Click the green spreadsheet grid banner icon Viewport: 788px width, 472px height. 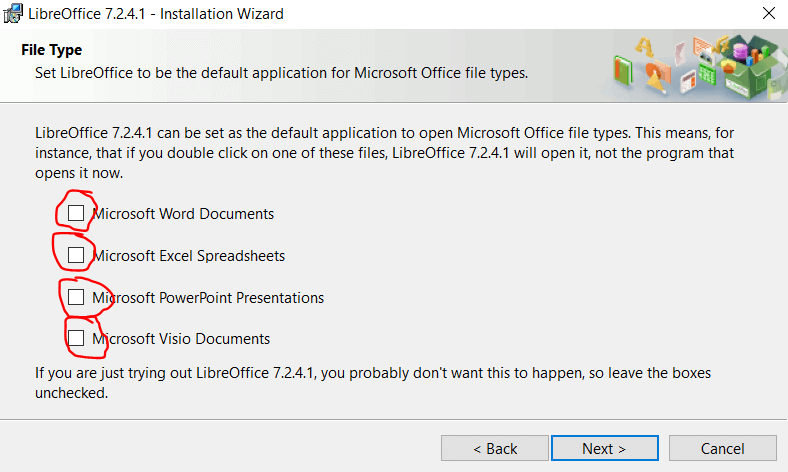[x=706, y=75]
